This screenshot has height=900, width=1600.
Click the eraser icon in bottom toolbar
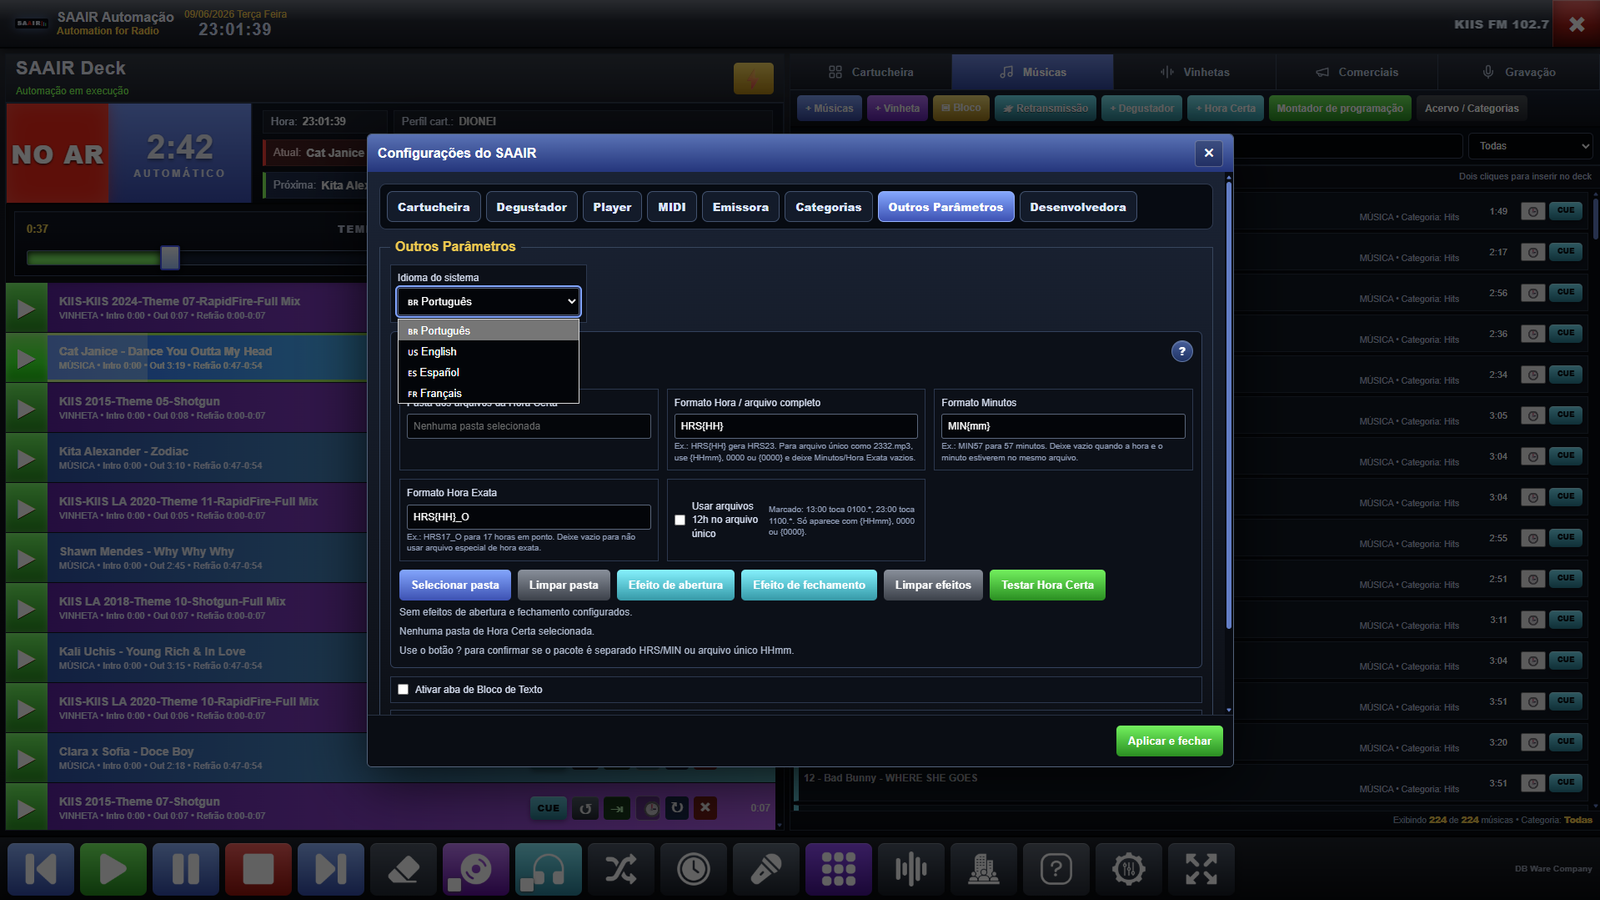point(403,869)
